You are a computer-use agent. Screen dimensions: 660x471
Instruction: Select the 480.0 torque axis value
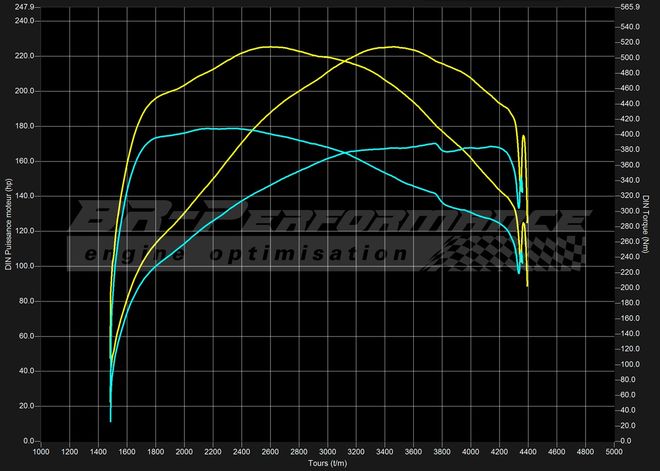(630, 73)
